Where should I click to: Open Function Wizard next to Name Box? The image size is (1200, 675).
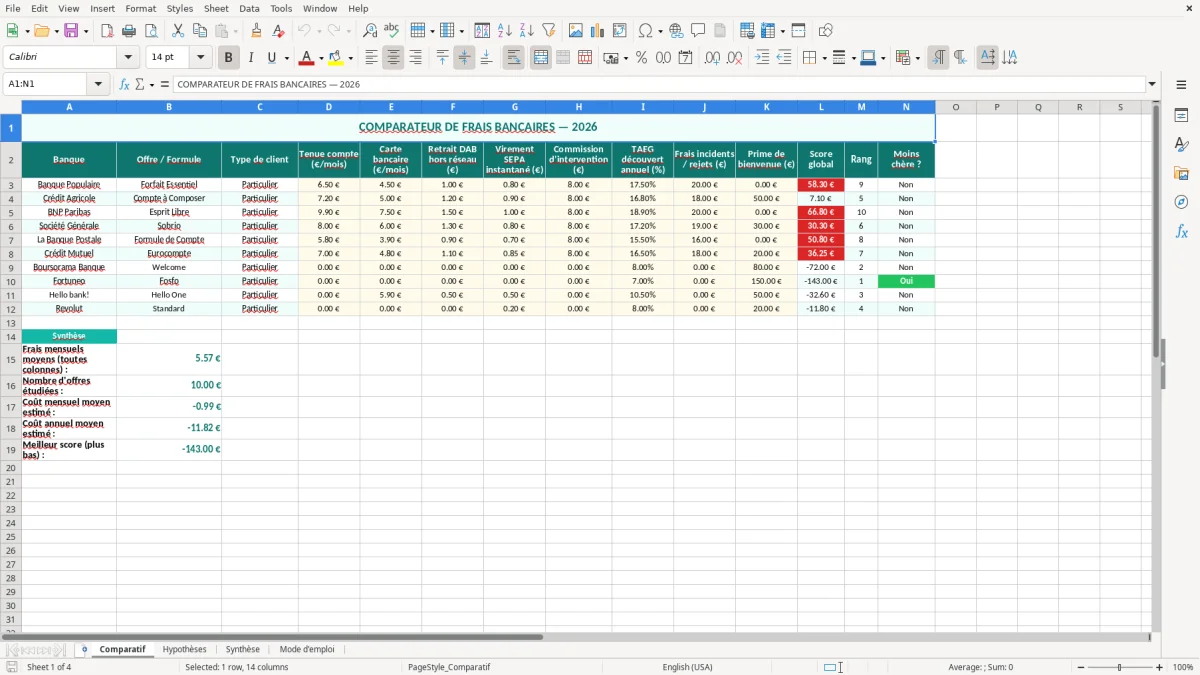pyautogui.click(x=125, y=85)
